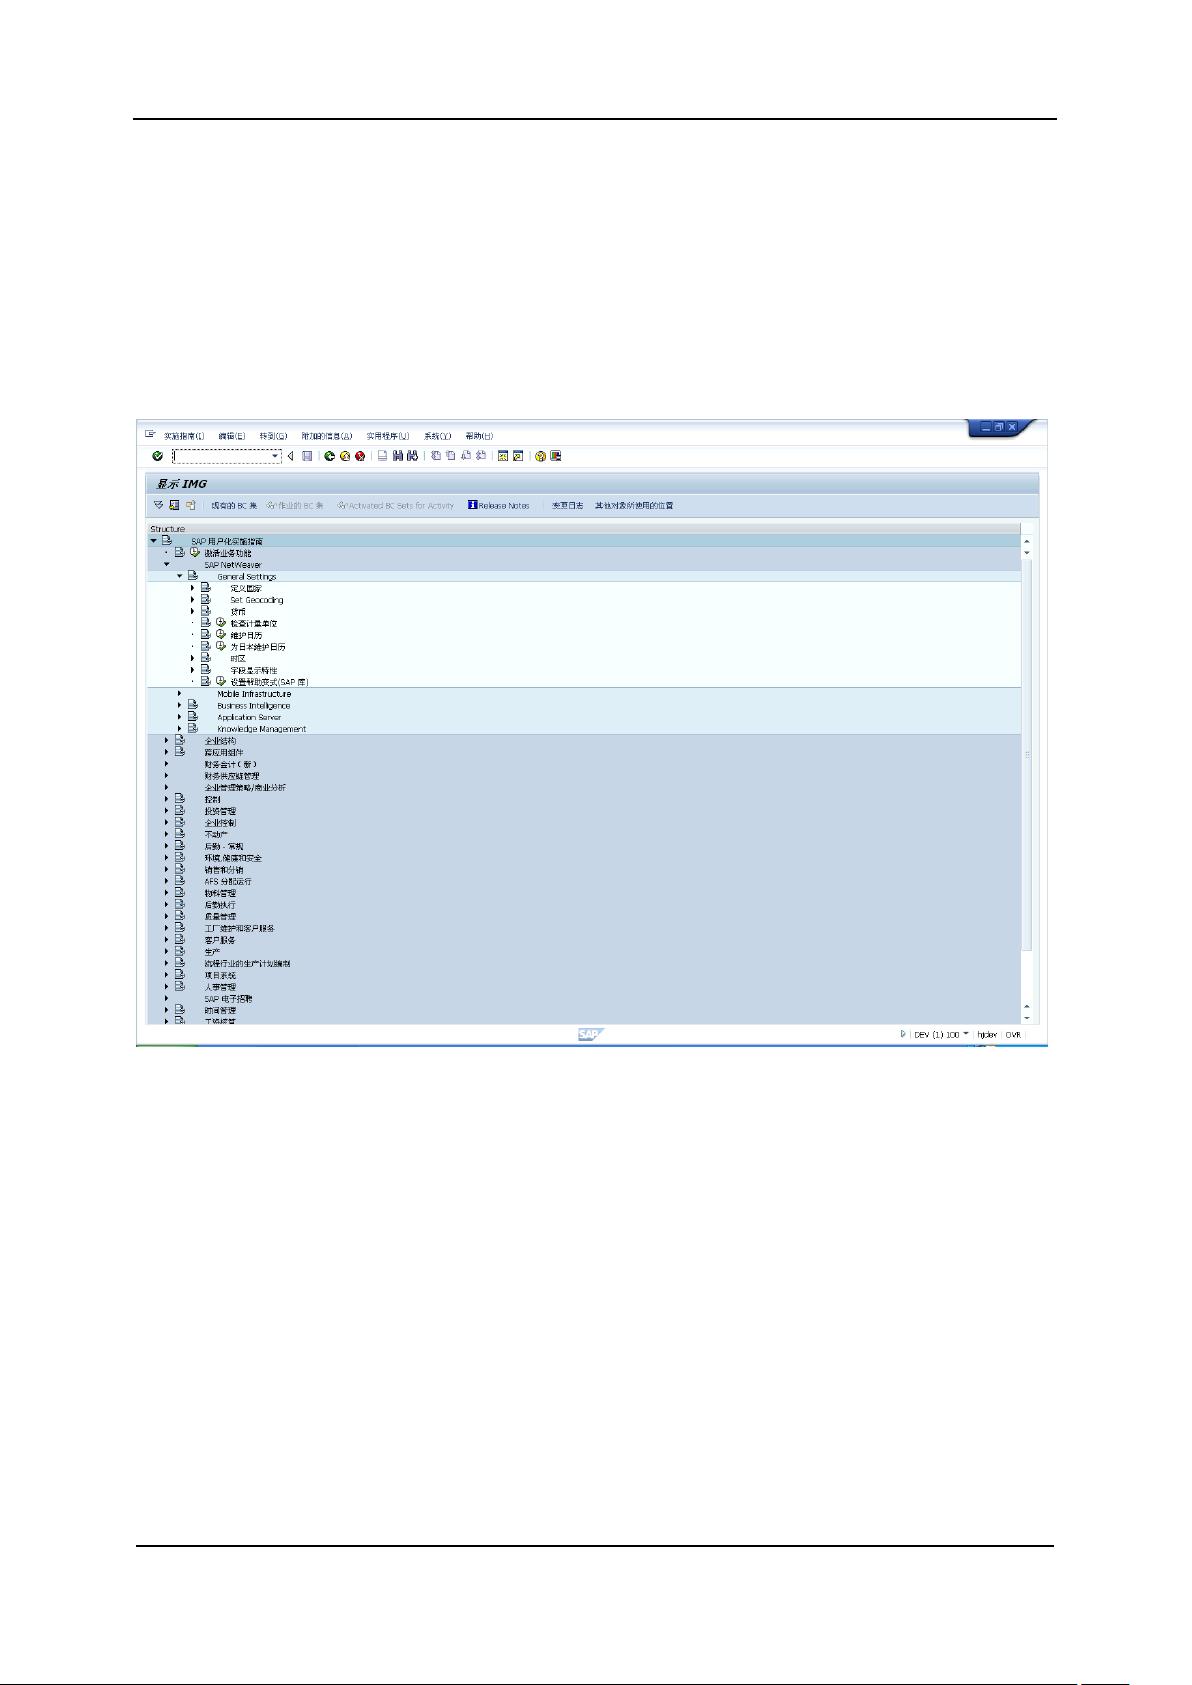The image size is (1192, 1685).
Task: Click the Generate Shortcut icon
Action: [518, 456]
